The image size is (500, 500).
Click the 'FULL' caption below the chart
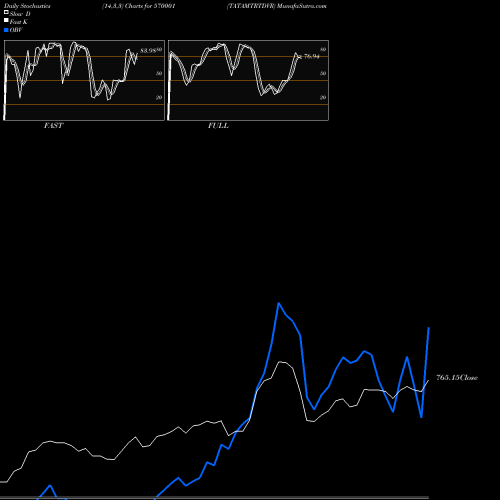[x=218, y=126]
